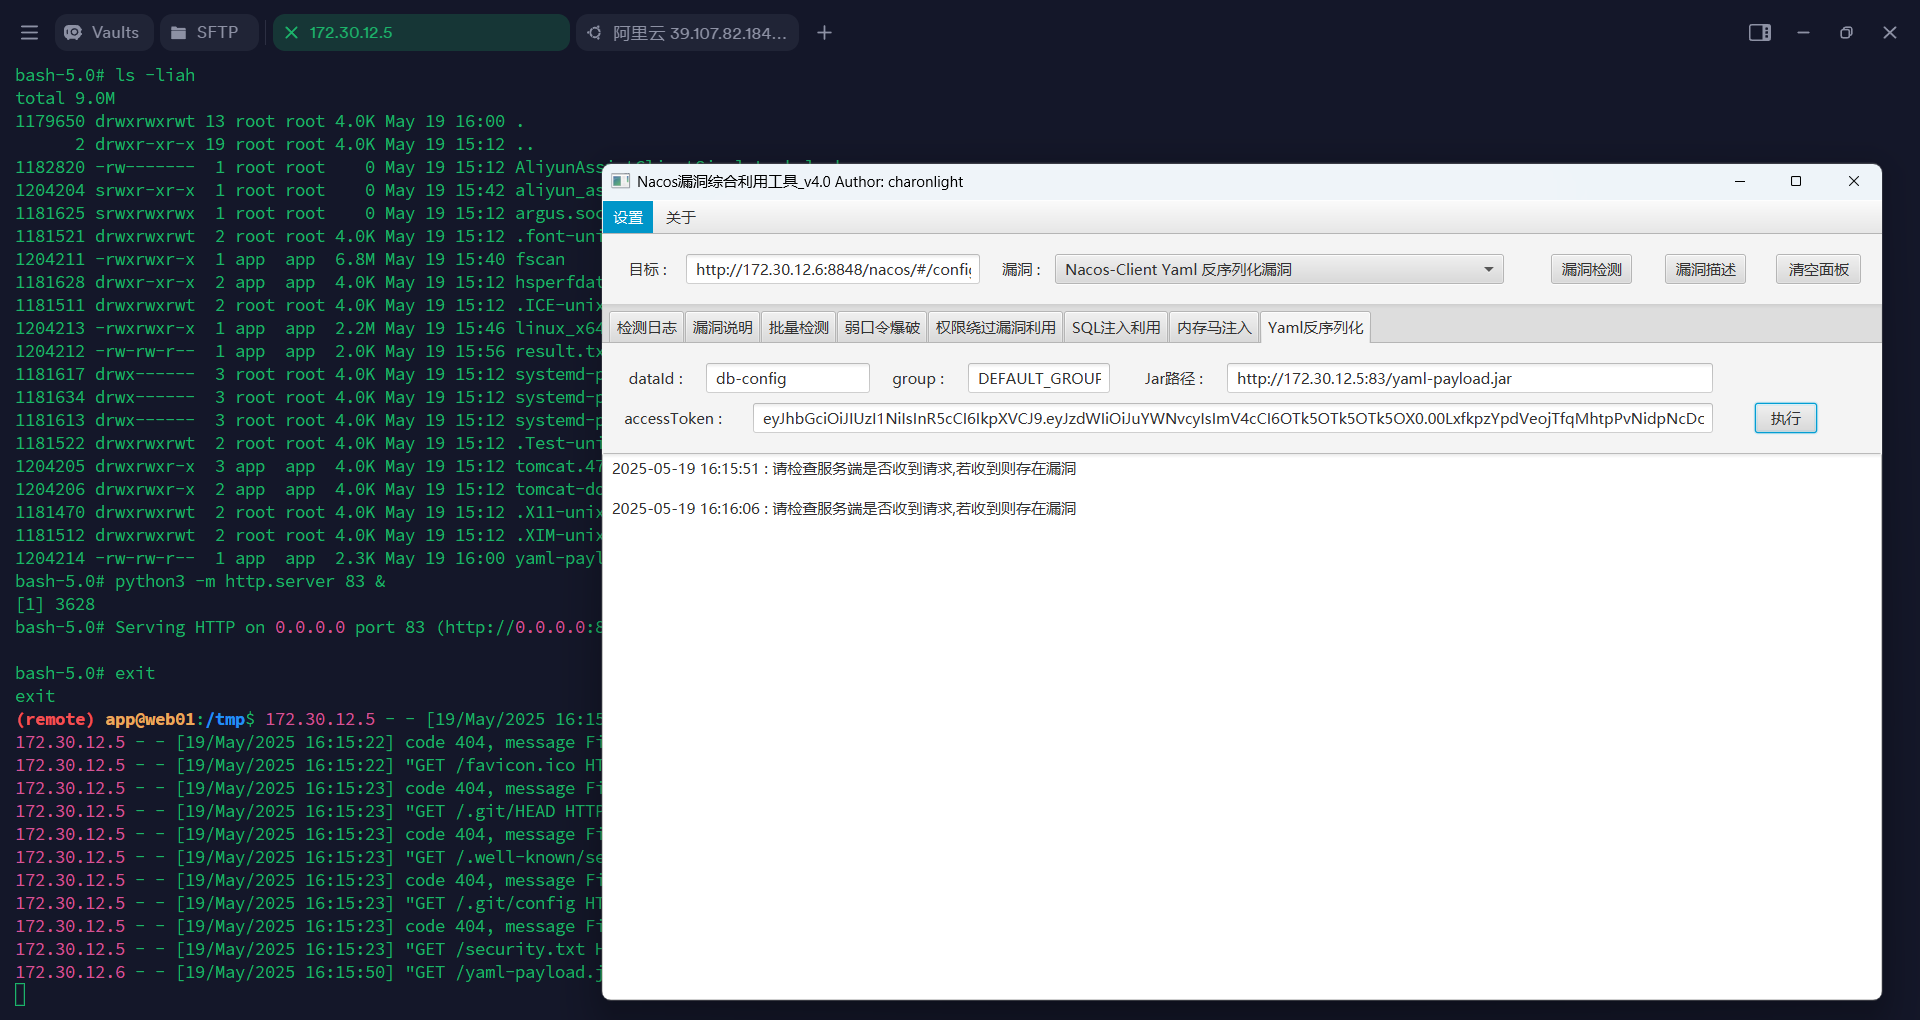Click the fscan file row in terminal
1920x1020 pixels.
(x=290, y=259)
